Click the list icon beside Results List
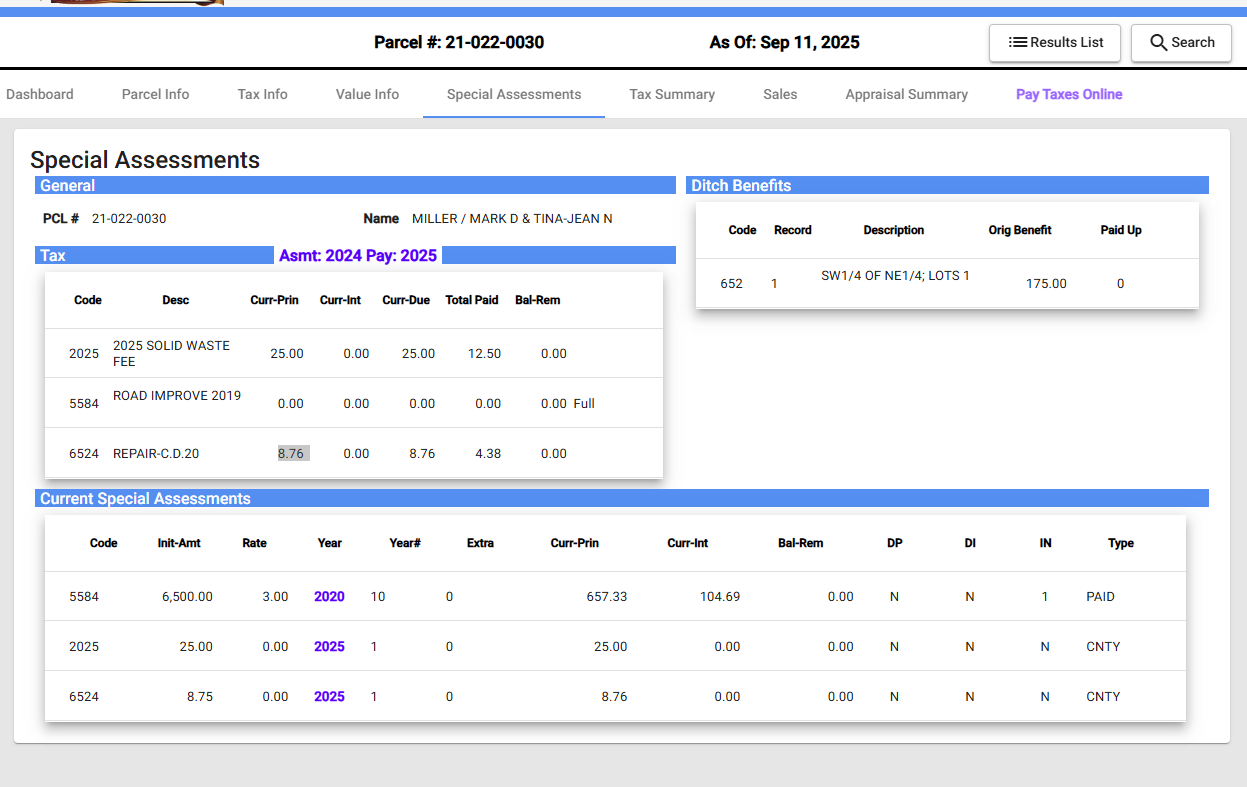The height and width of the screenshot is (787, 1247). click(x=1018, y=43)
